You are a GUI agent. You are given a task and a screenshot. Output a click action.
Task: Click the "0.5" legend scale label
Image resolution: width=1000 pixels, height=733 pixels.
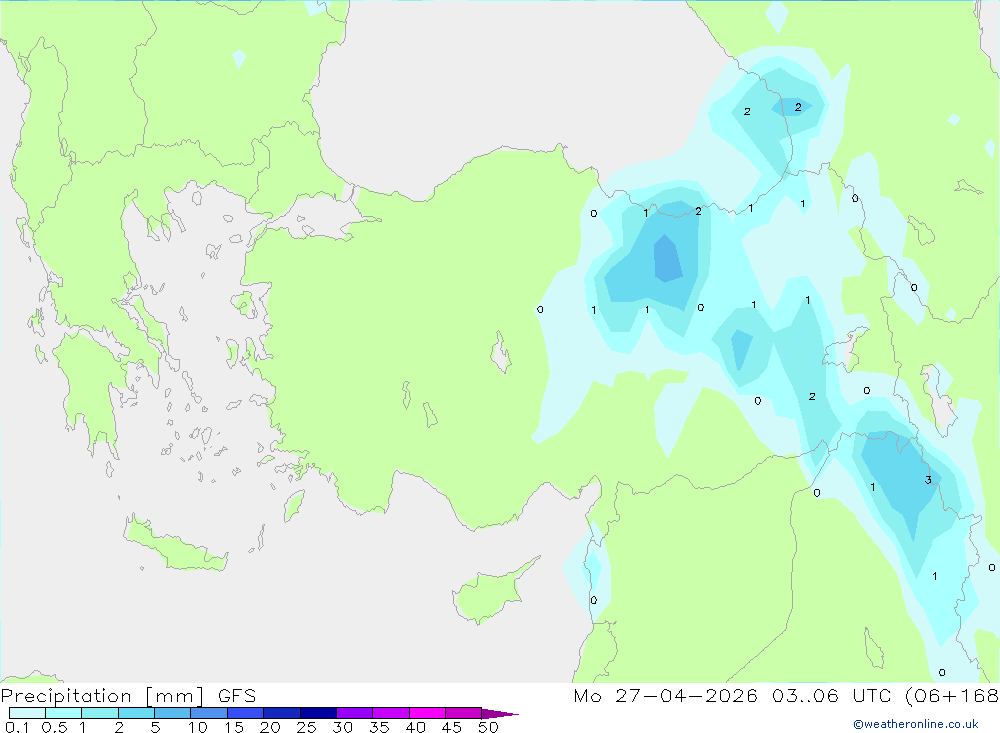tap(54, 727)
